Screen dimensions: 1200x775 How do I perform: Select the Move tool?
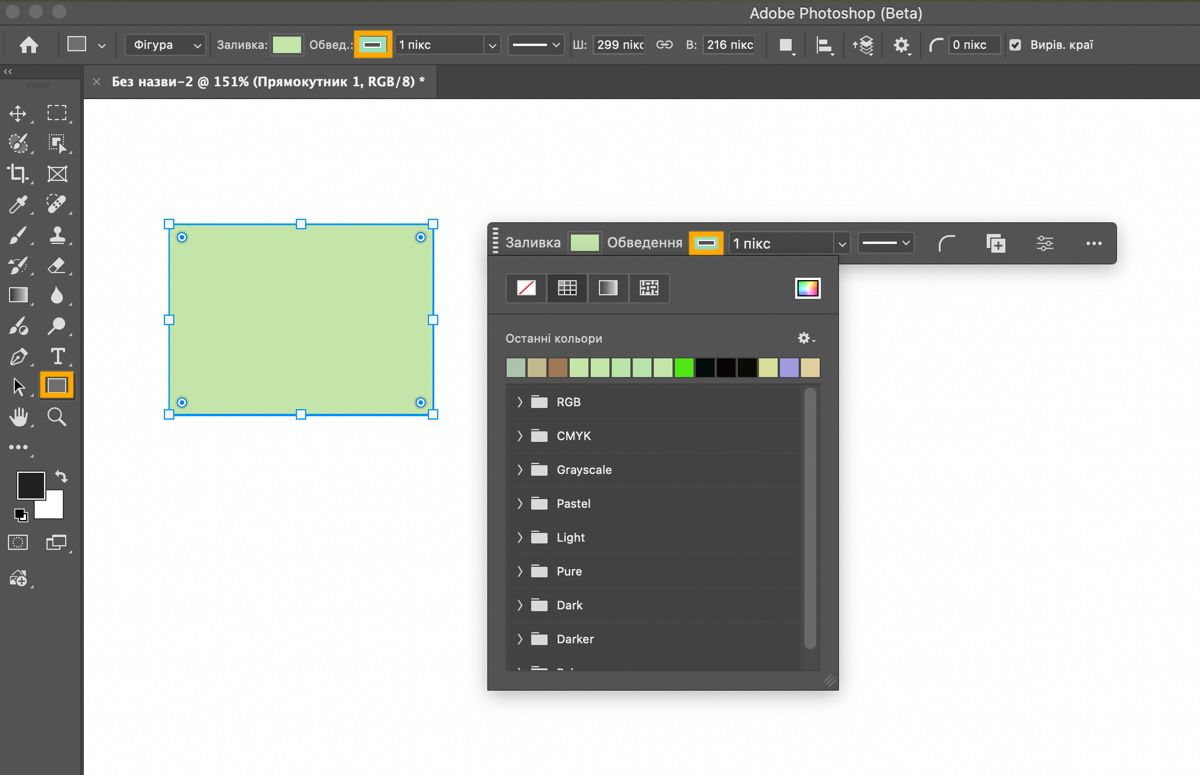[x=18, y=113]
